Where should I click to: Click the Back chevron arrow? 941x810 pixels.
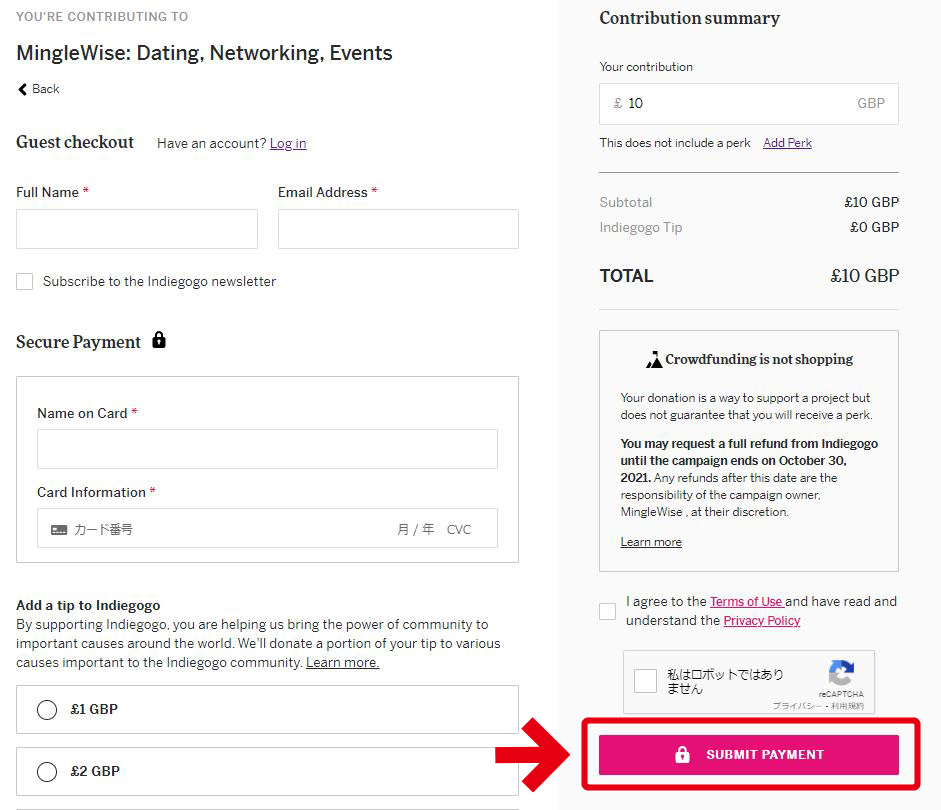(x=19, y=89)
